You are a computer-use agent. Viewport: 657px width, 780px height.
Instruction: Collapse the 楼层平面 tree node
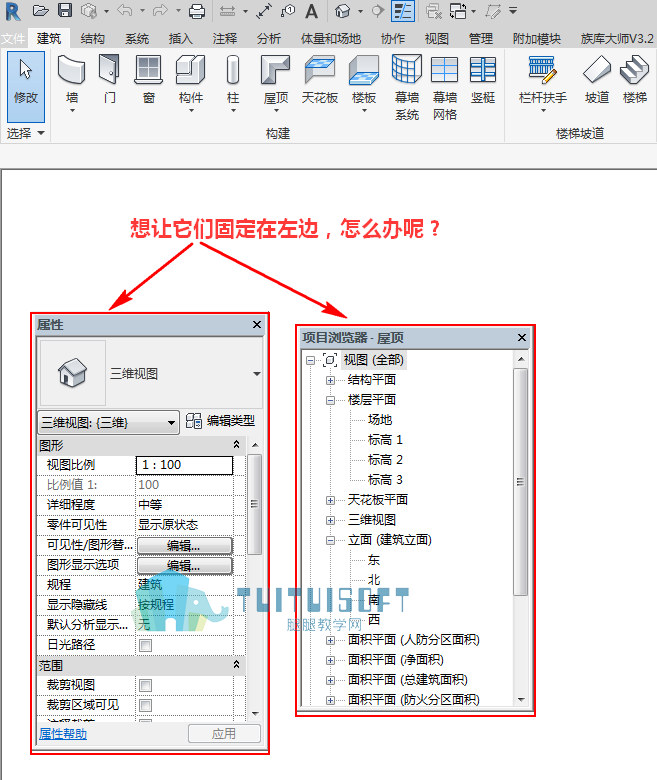(330, 400)
